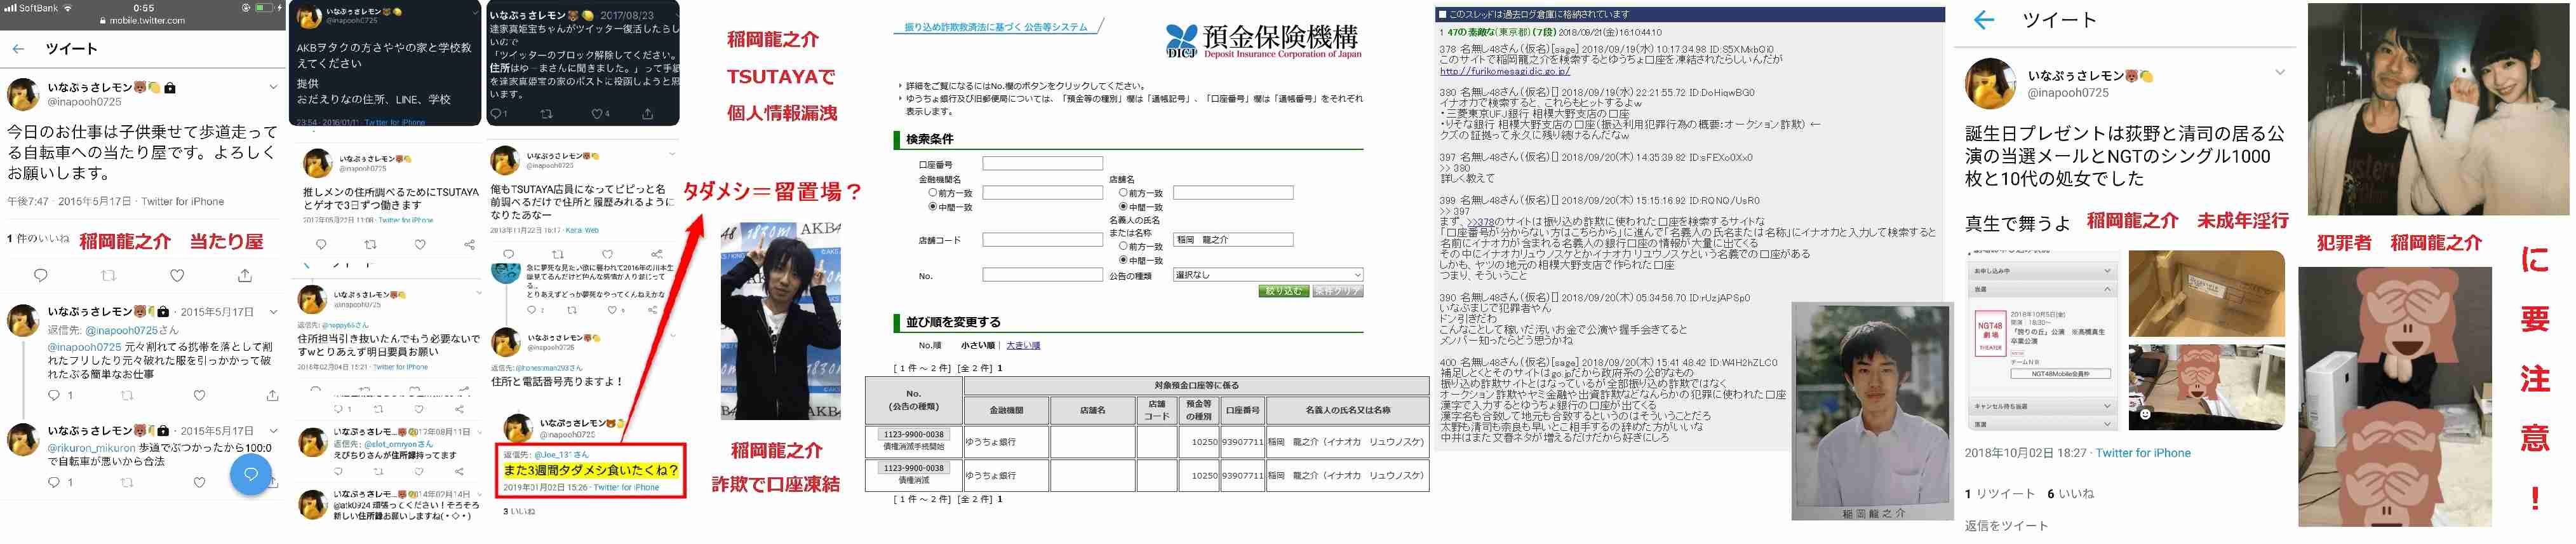The height and width of the screenshot is (544, 2576).
Task: Open the 公告の種類 dropdown showing 選択なし
Action: point(1268,275)
